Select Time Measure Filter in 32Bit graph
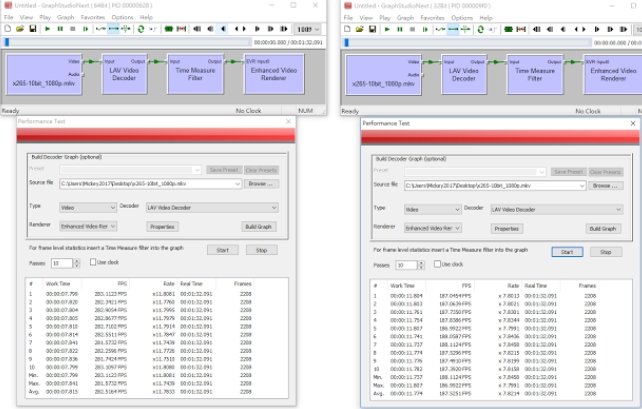This screenshot has width=642, height=409. point(535,75)
